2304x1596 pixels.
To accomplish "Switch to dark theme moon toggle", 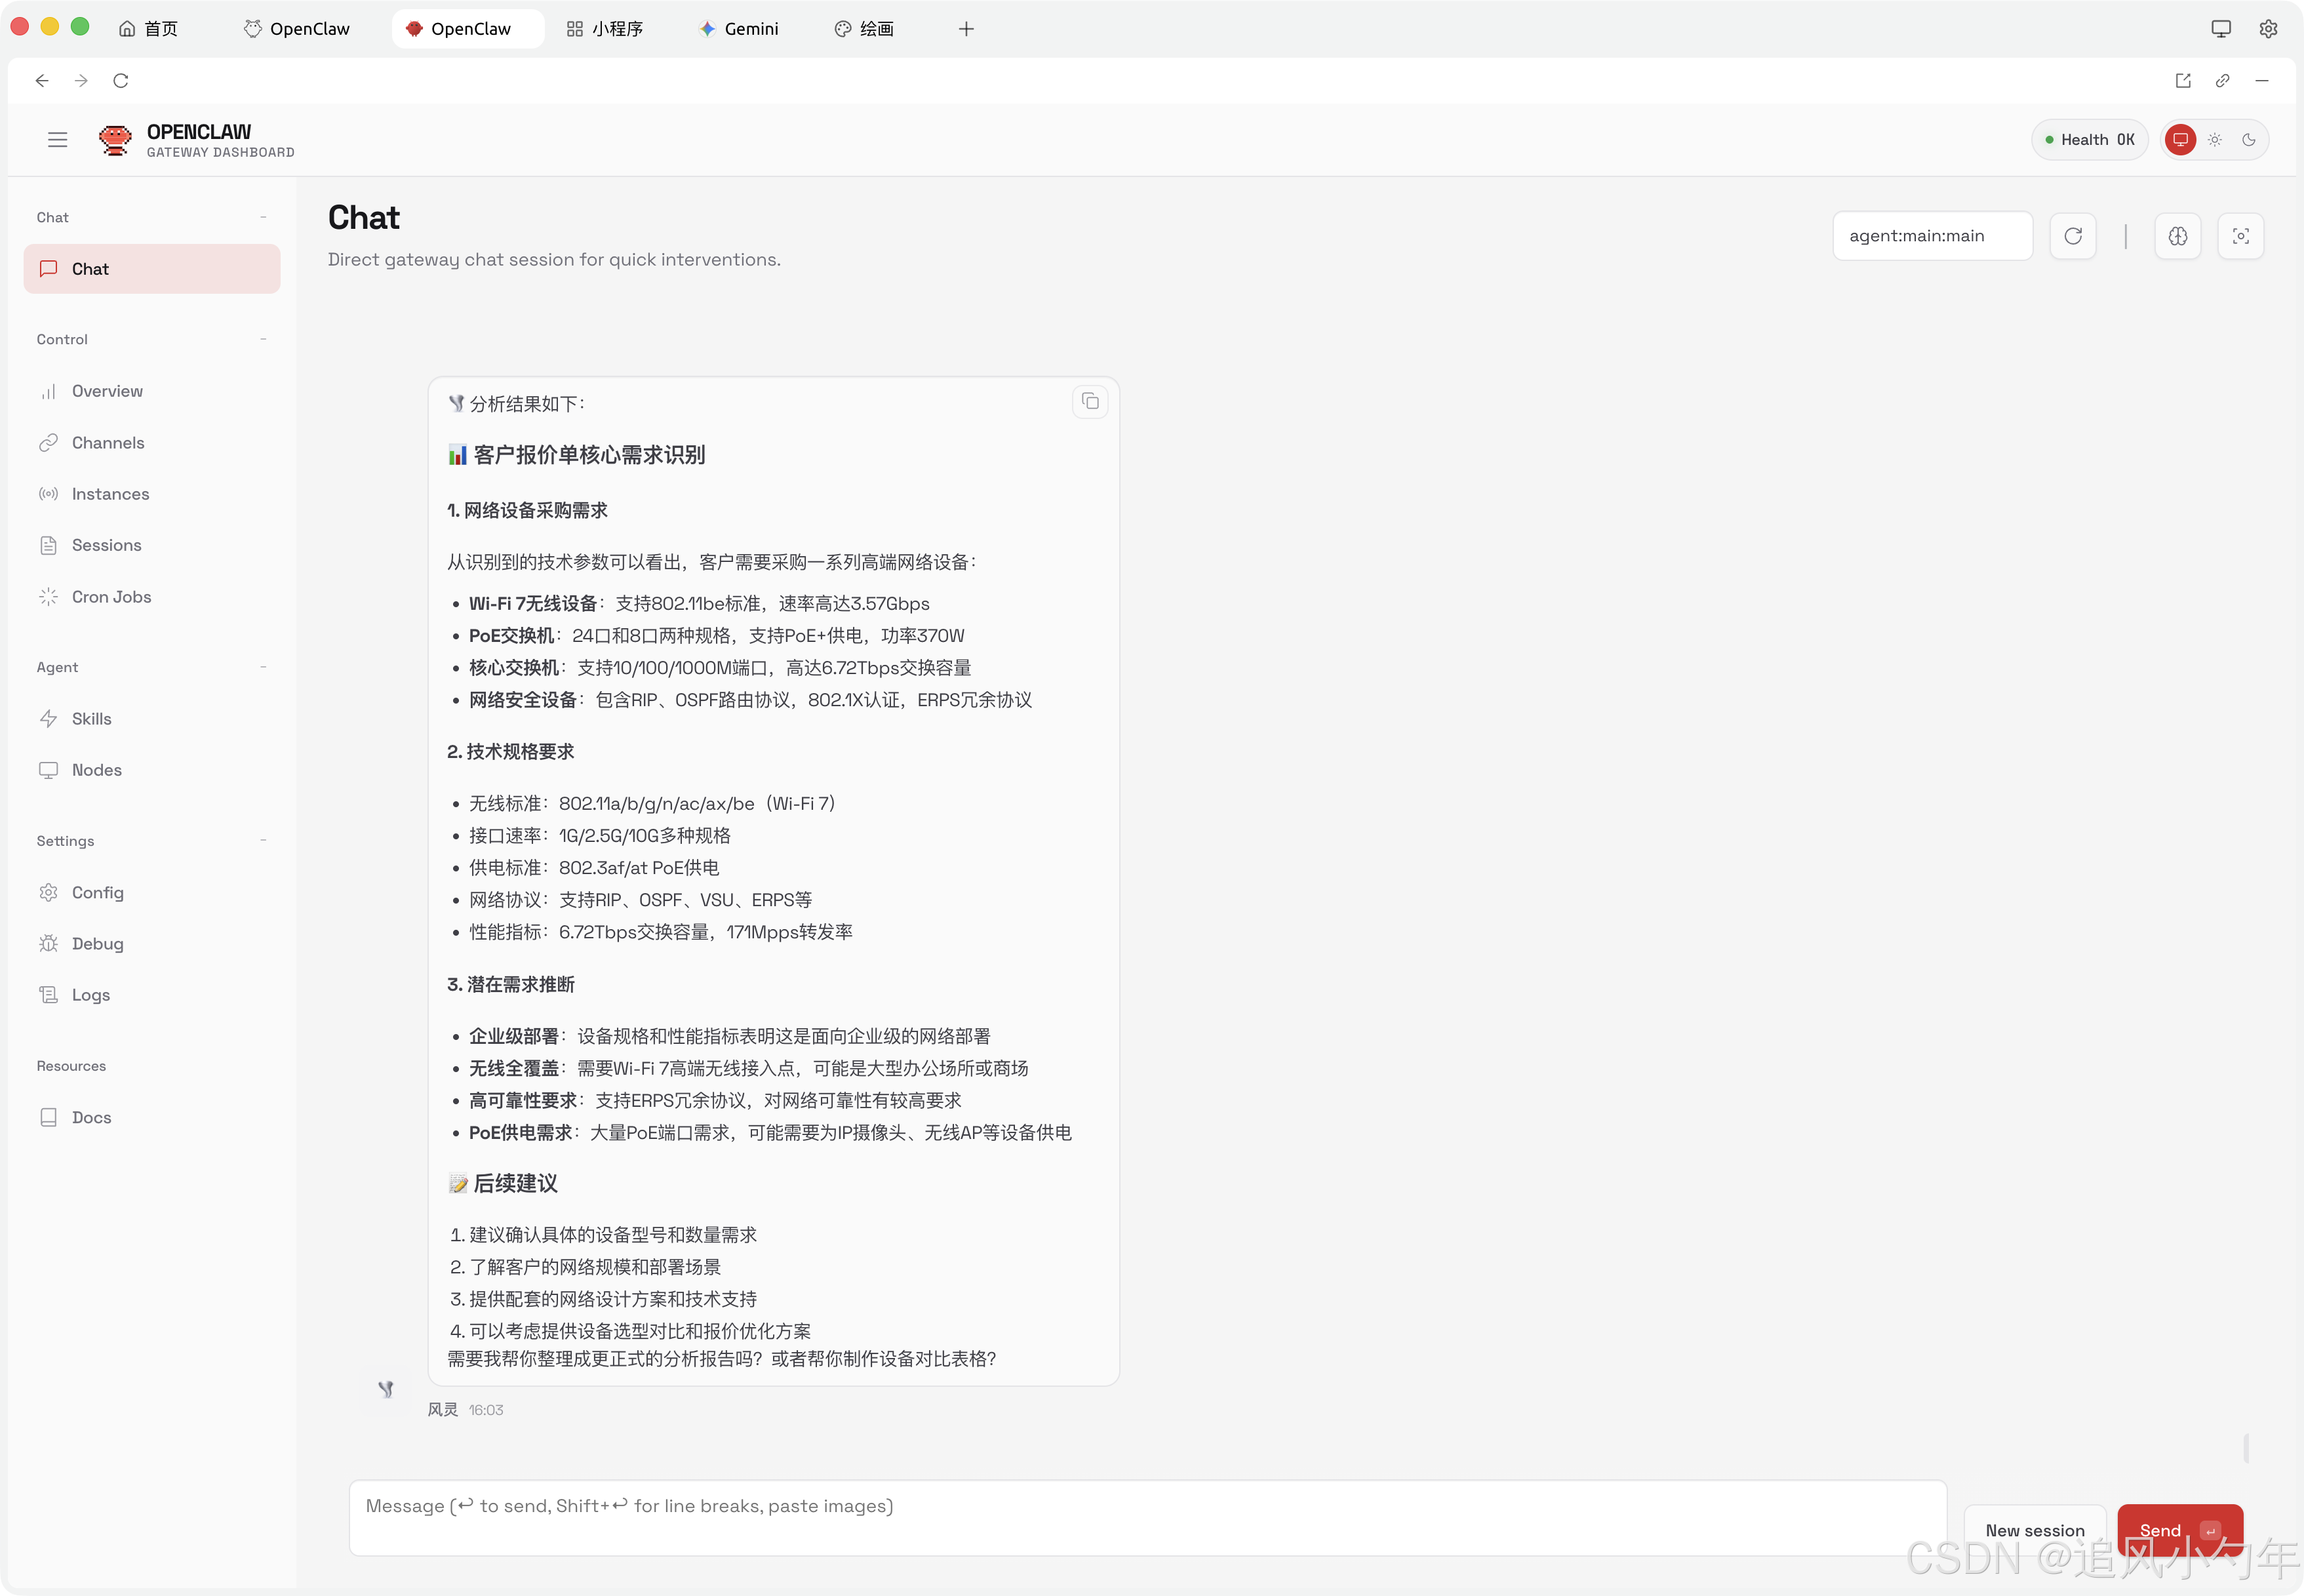I will pyautogui.click(x=2249, y=140).
